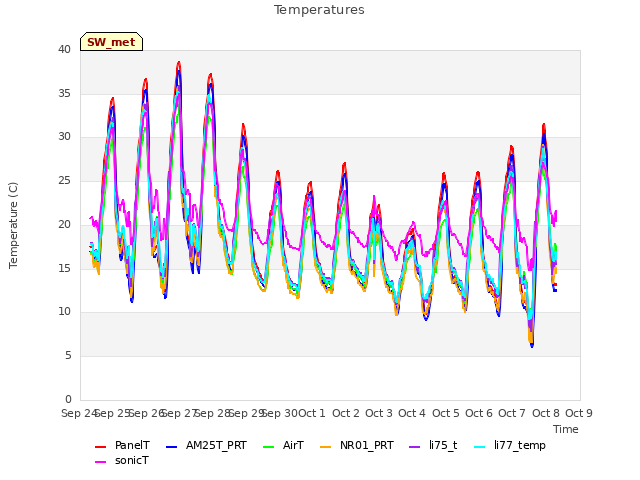Toggle the li77_temp legend entry
The image size is (640, 480).
coord(510,445)
